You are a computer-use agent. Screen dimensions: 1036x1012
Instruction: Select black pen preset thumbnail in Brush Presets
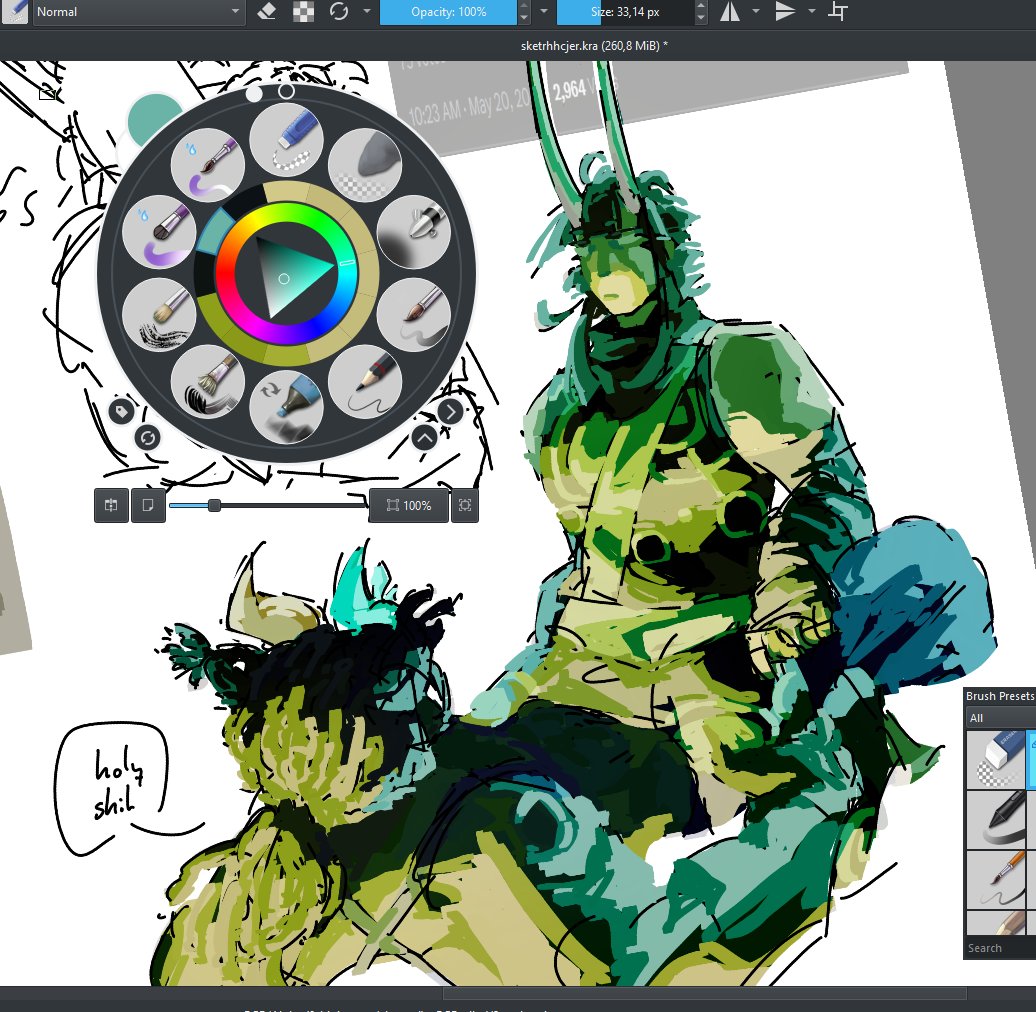coord(996,820)
